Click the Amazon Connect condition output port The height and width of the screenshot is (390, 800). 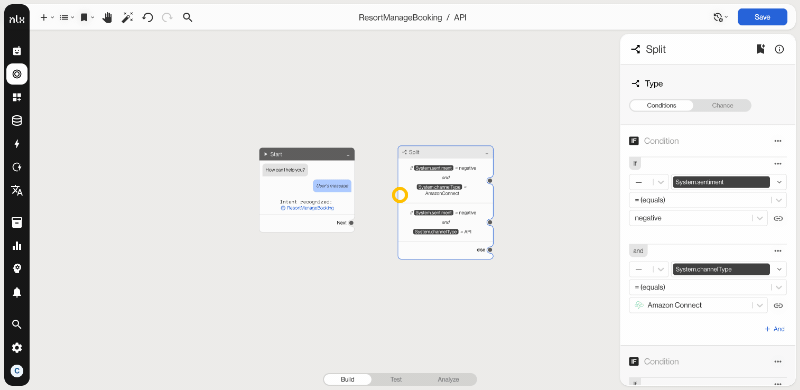(x=489, y=181)
